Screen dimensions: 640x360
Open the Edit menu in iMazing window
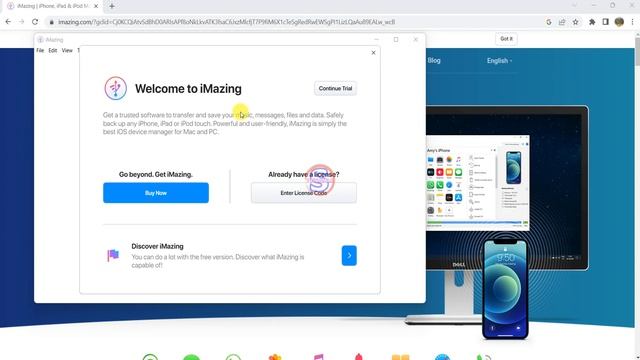[53, 51]
